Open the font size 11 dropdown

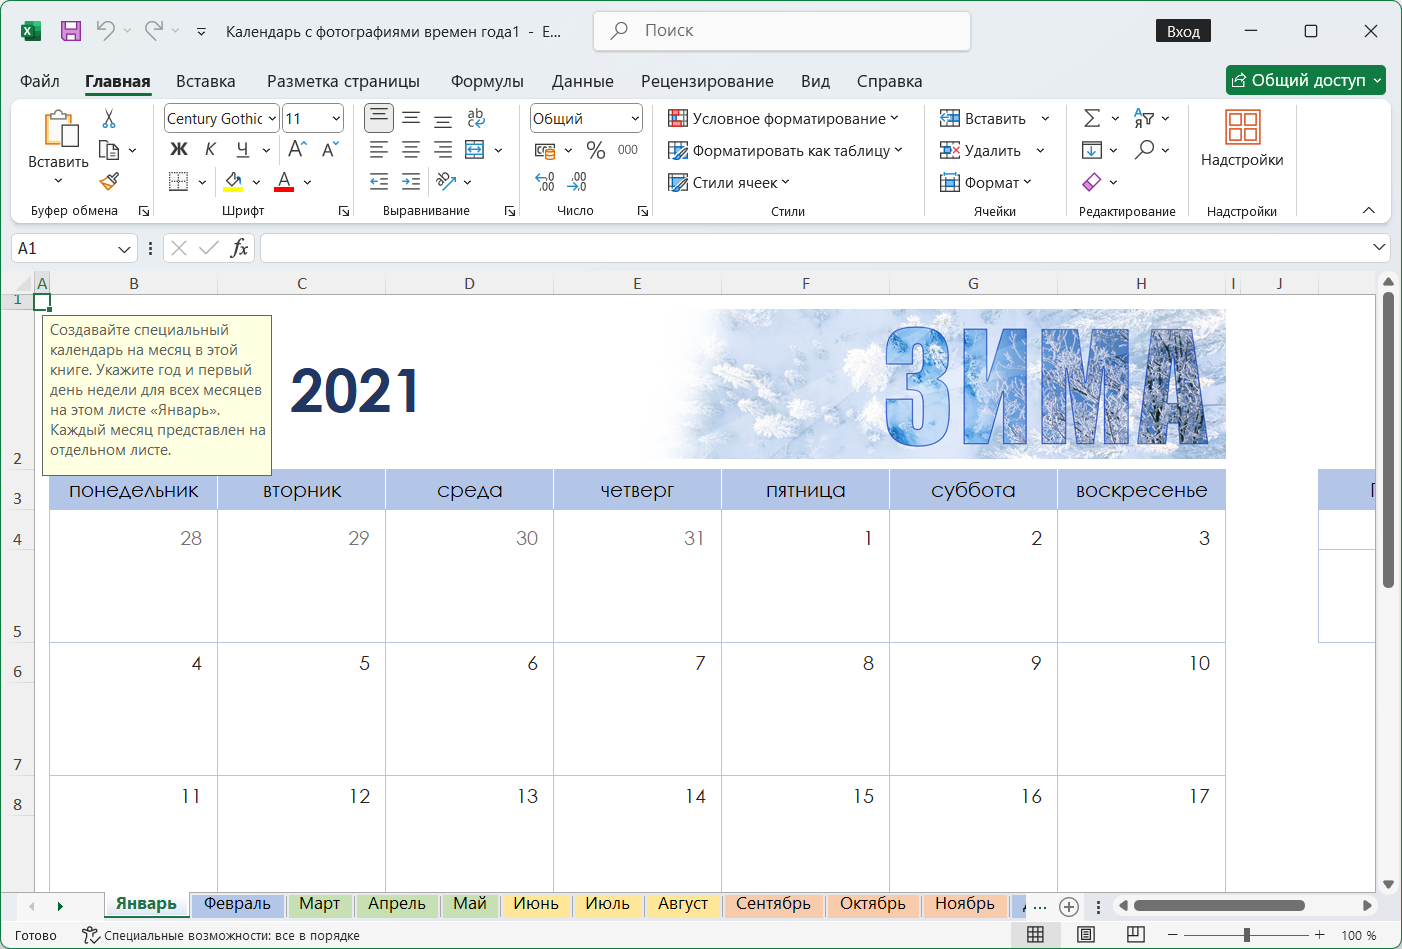336,118
